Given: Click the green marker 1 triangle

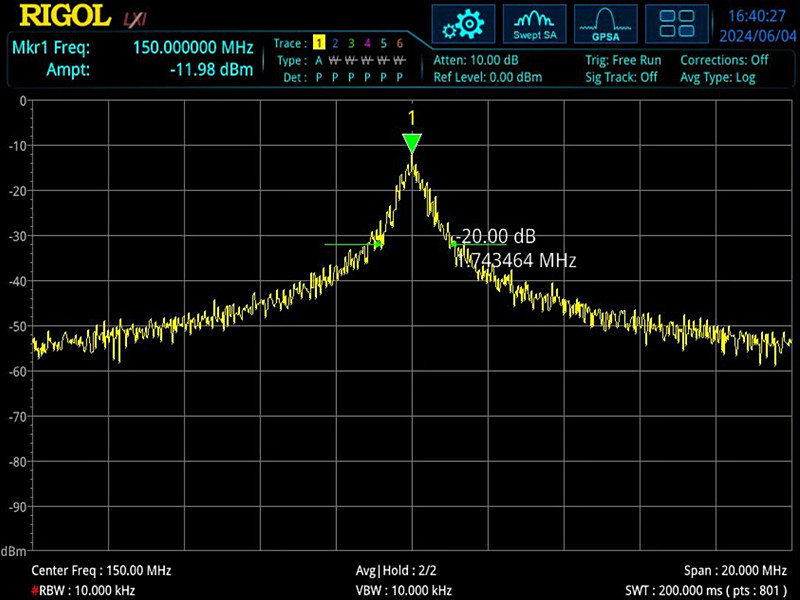Looking at the screenshot, I should [412, 143].
